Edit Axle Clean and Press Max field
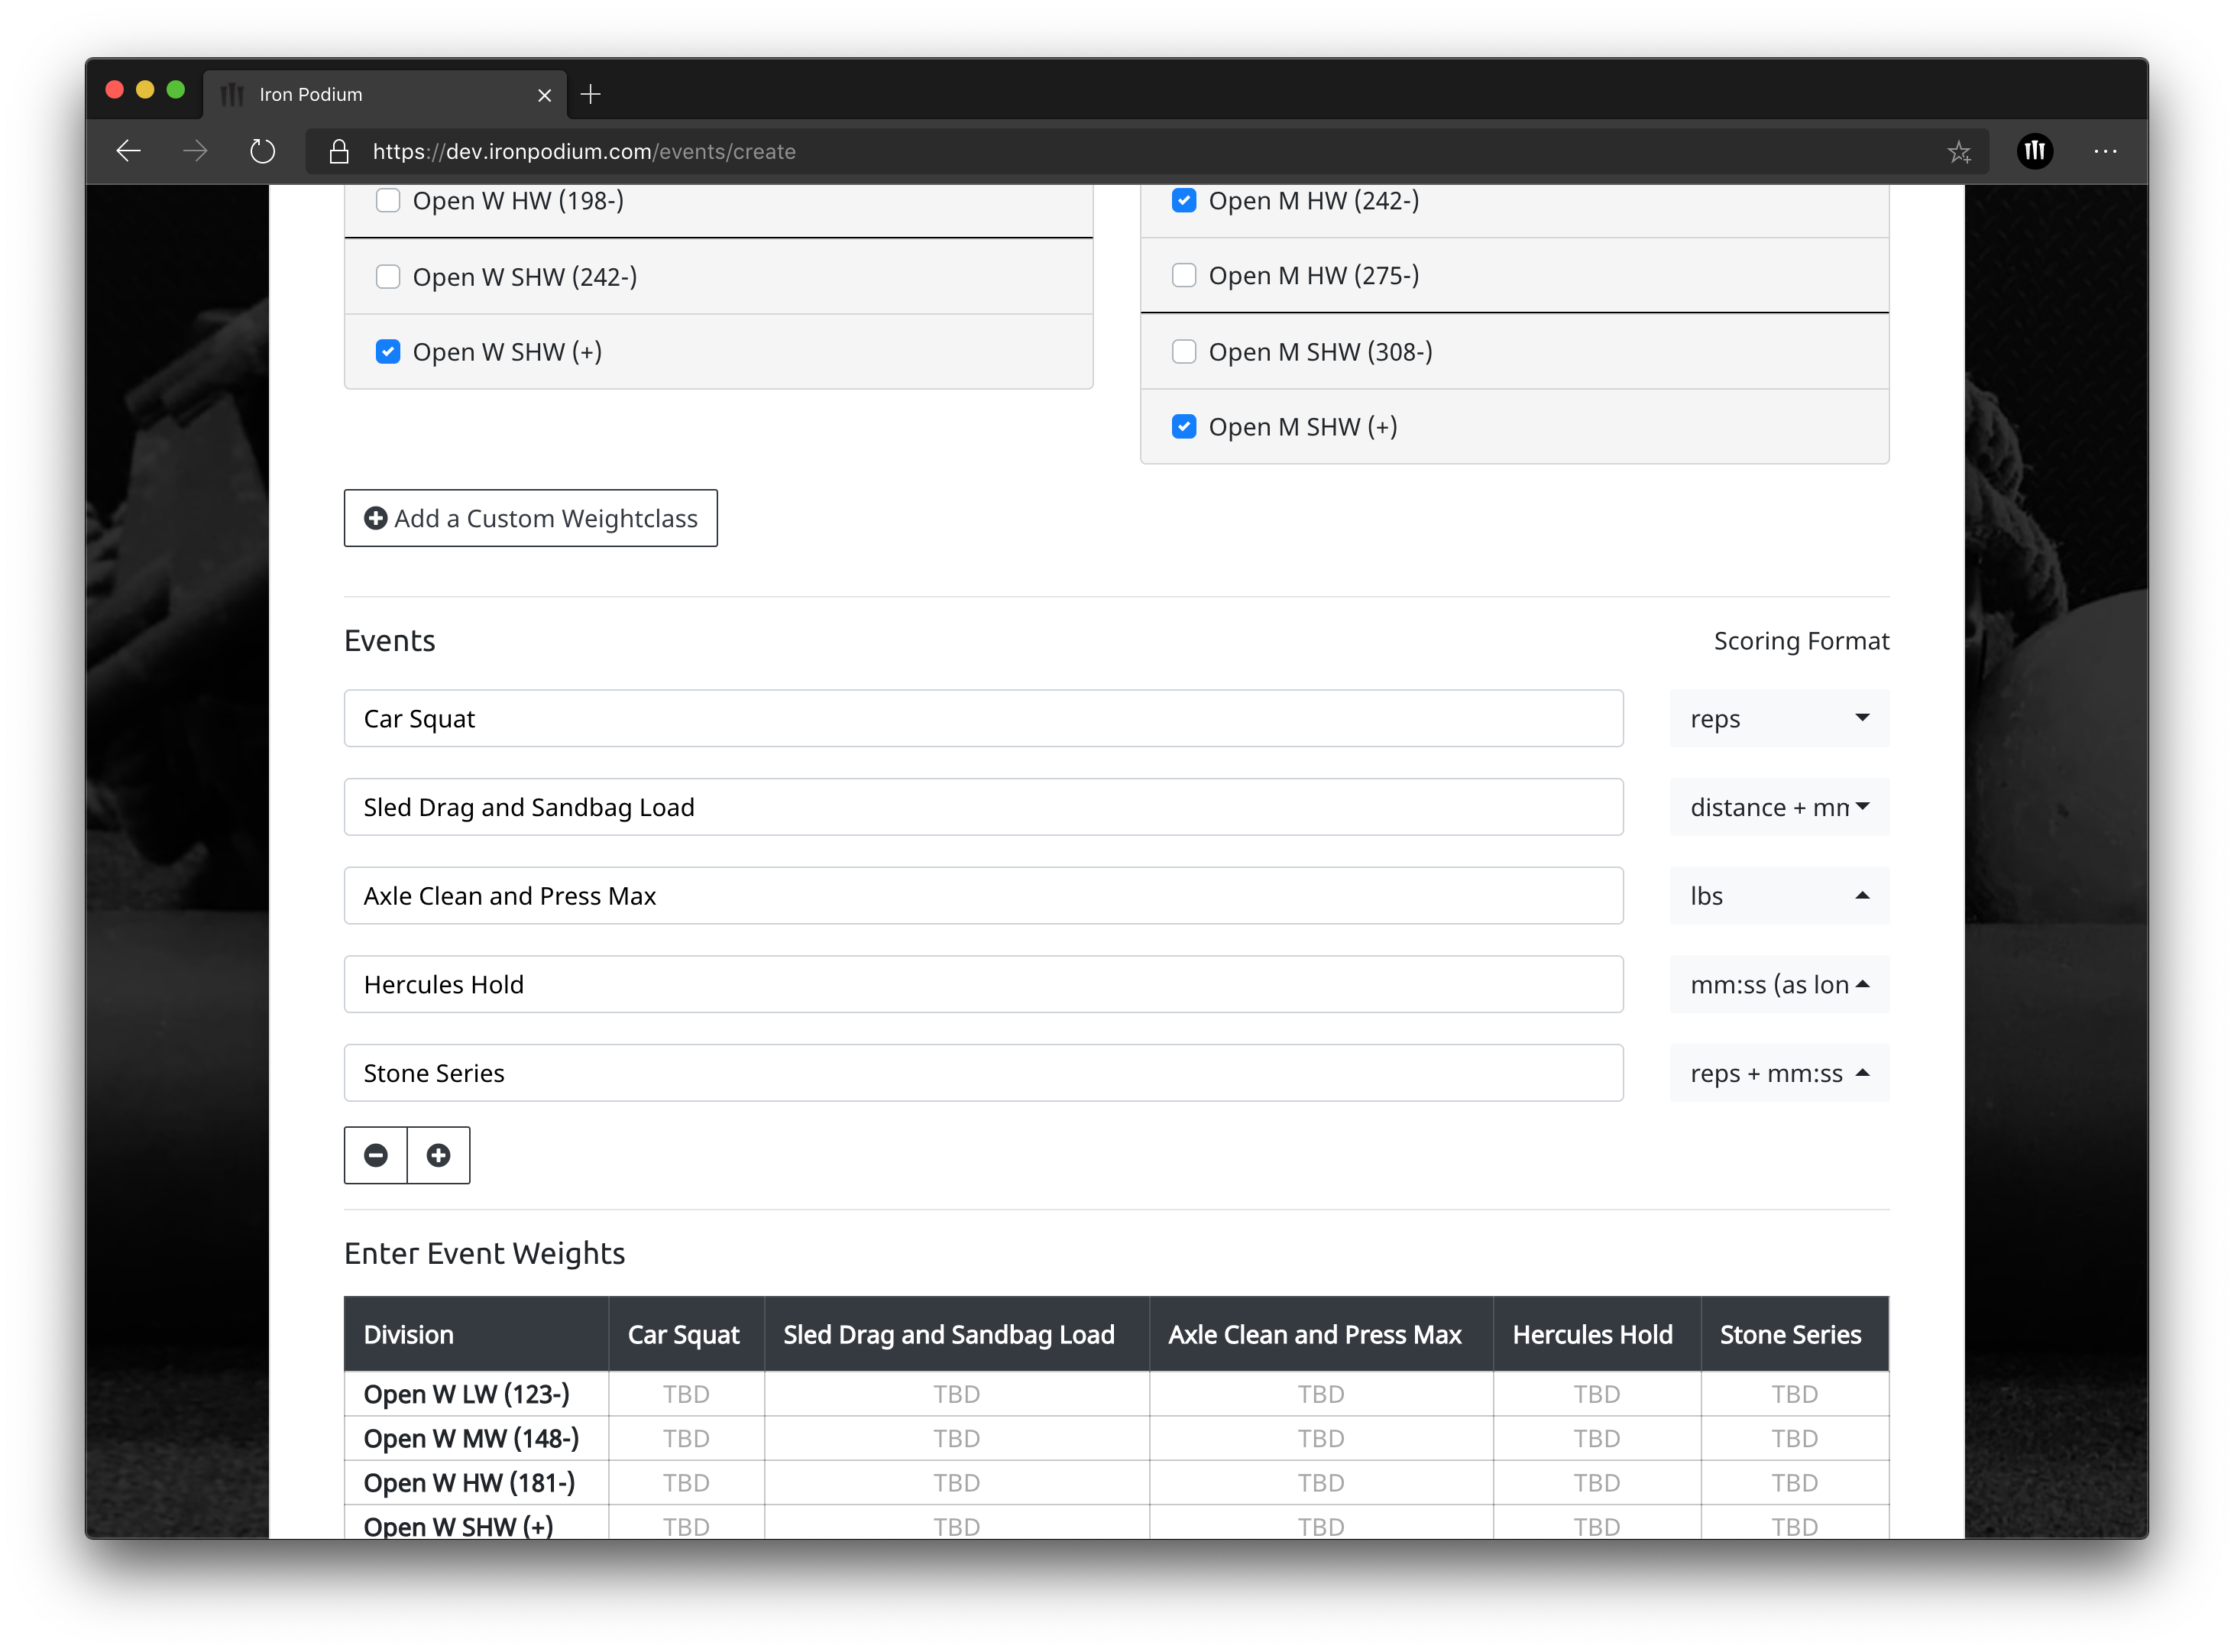The height and width of the screenshot is (1652, 2234). coord(983,895)
